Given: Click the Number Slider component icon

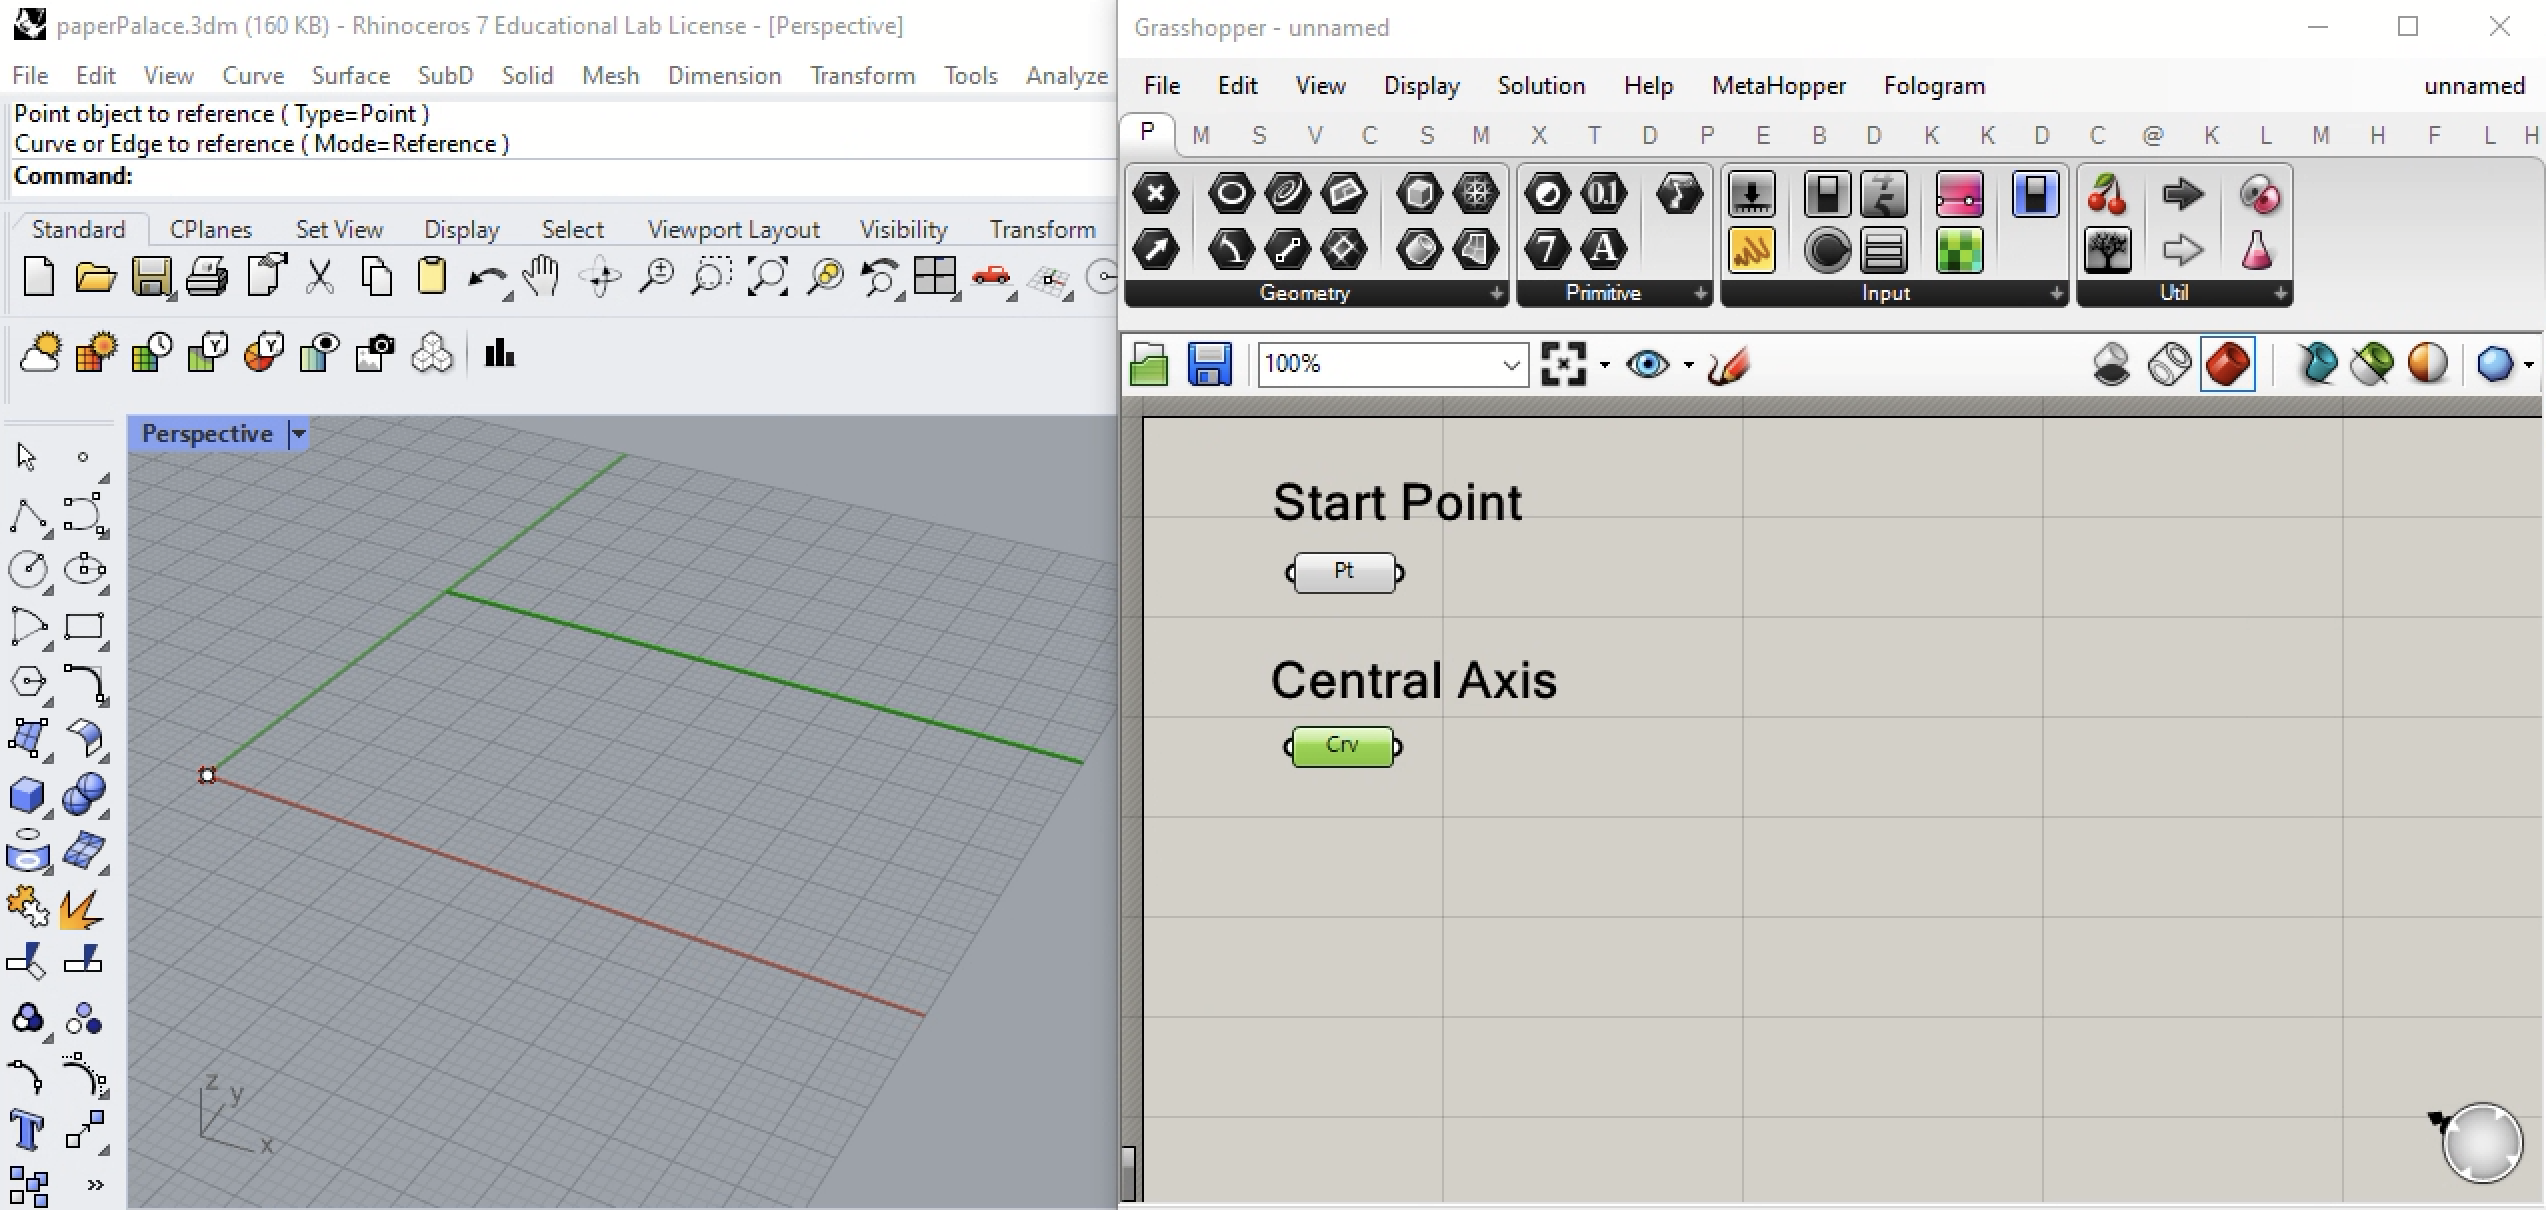Looking at the screenshot, I should (x=1958, y=194).
